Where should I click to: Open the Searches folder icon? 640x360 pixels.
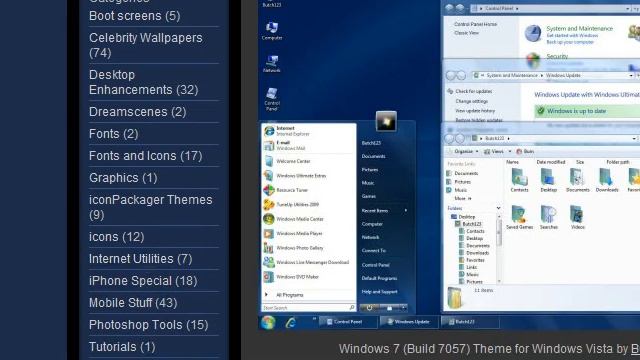pyautogui.click(x=548, y=217)
